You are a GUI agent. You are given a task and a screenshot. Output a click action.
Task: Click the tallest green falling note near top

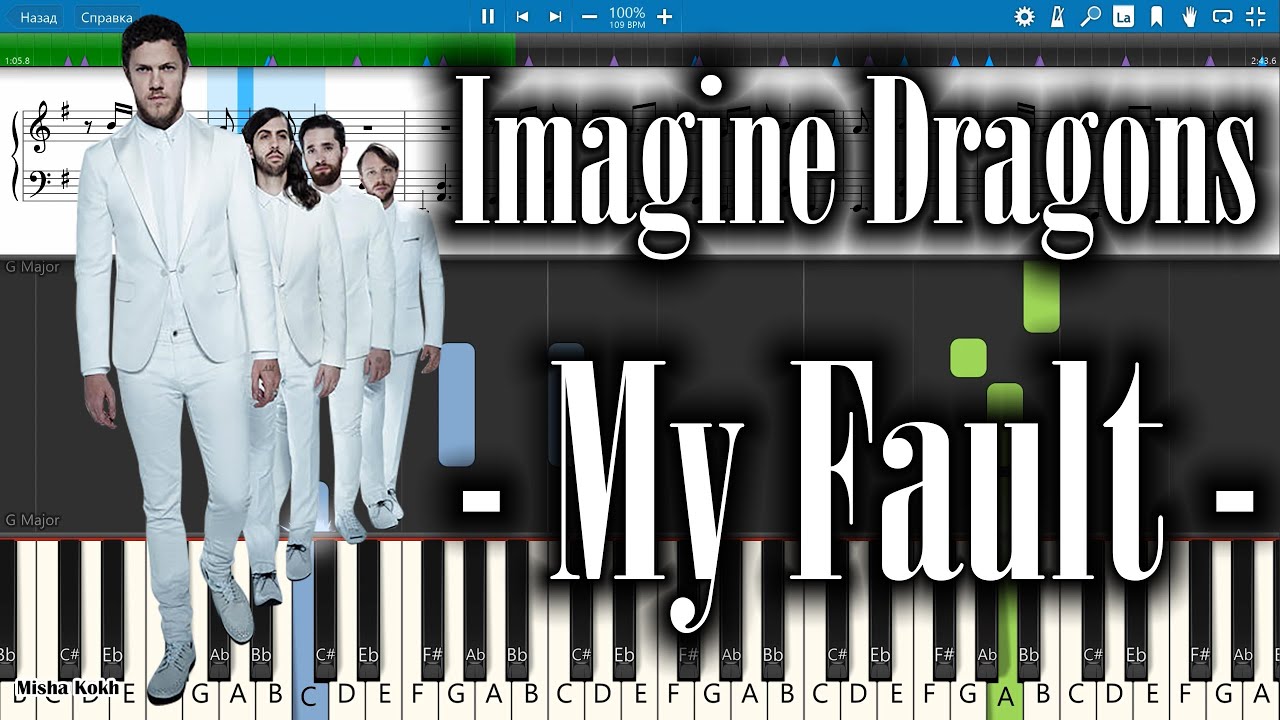pos(1041,297)
